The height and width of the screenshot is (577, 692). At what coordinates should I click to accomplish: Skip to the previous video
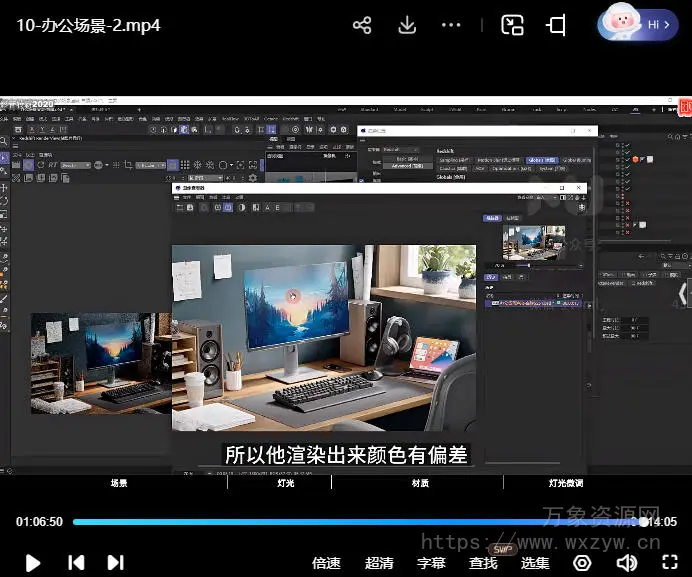[76, 563]
